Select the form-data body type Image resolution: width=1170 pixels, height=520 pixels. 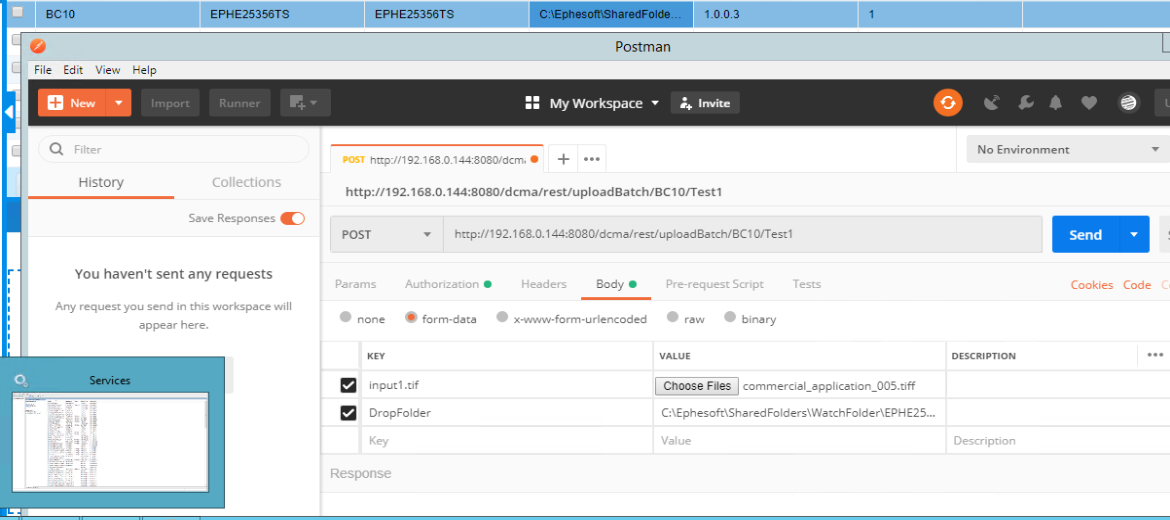click(x=410, y=317)
